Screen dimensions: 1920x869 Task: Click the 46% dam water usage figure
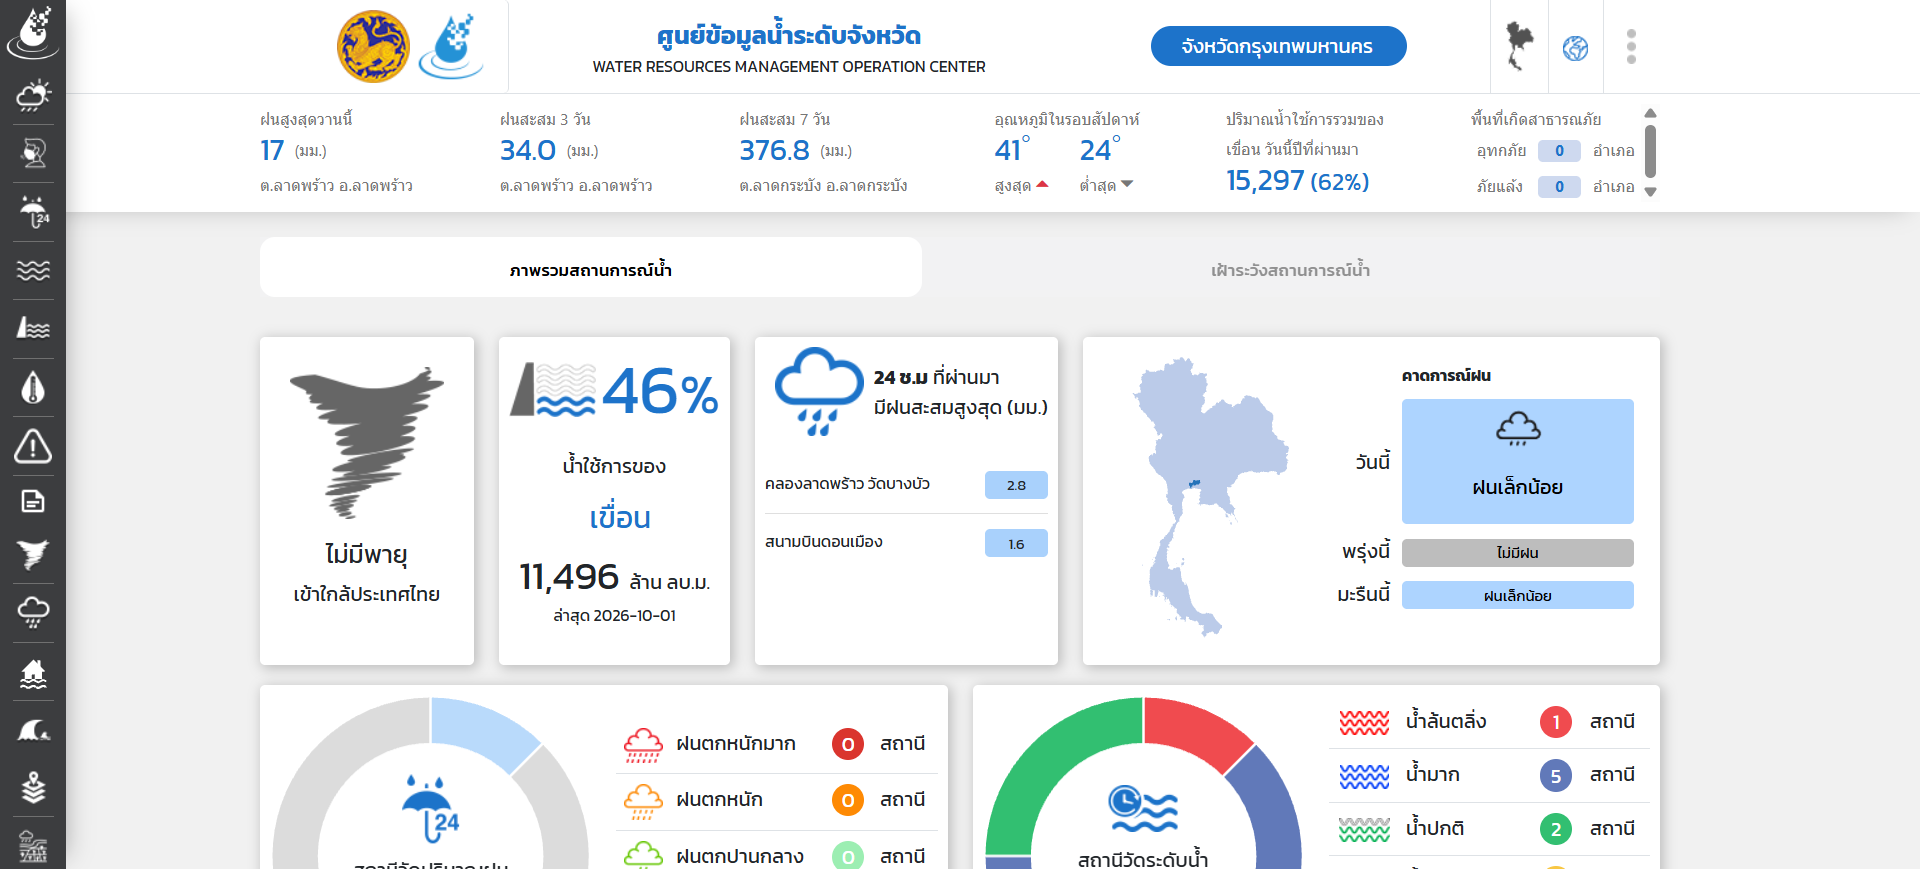[660, 391]
